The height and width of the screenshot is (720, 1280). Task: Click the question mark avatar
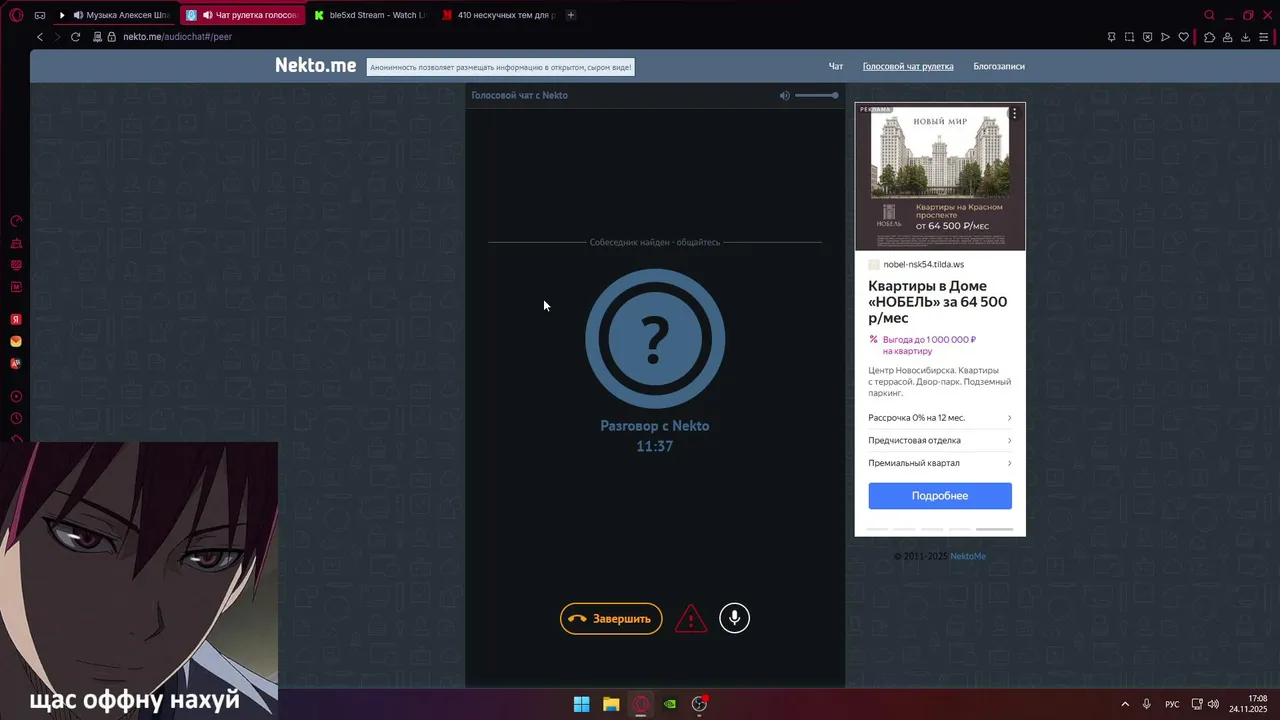(655, 338)
